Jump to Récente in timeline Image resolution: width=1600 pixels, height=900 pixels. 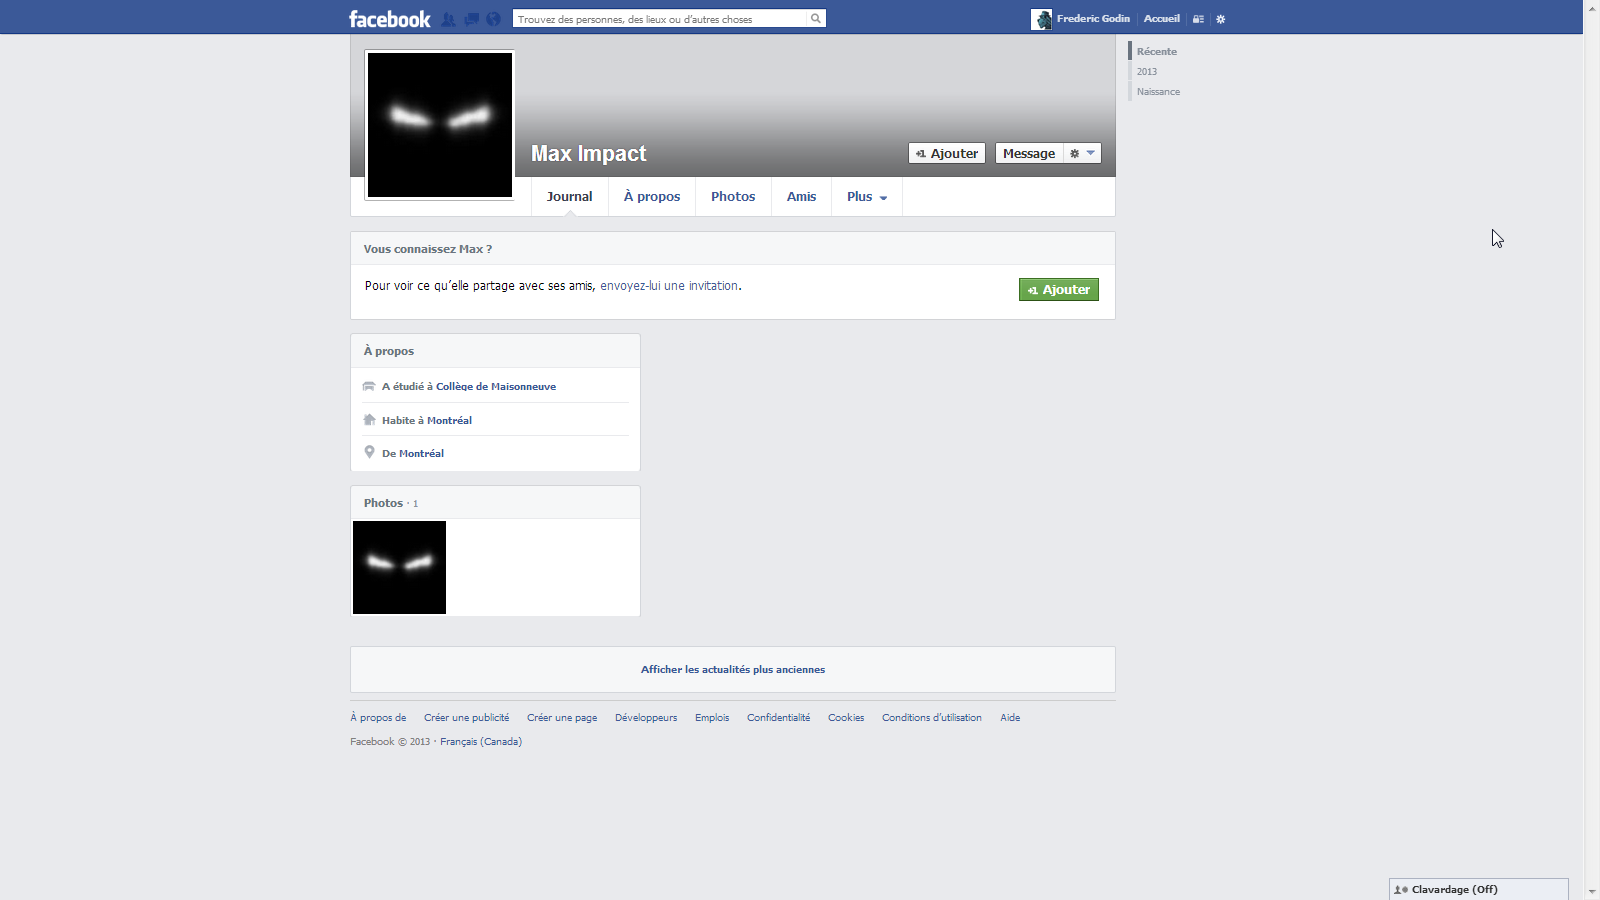[1157, 51]
